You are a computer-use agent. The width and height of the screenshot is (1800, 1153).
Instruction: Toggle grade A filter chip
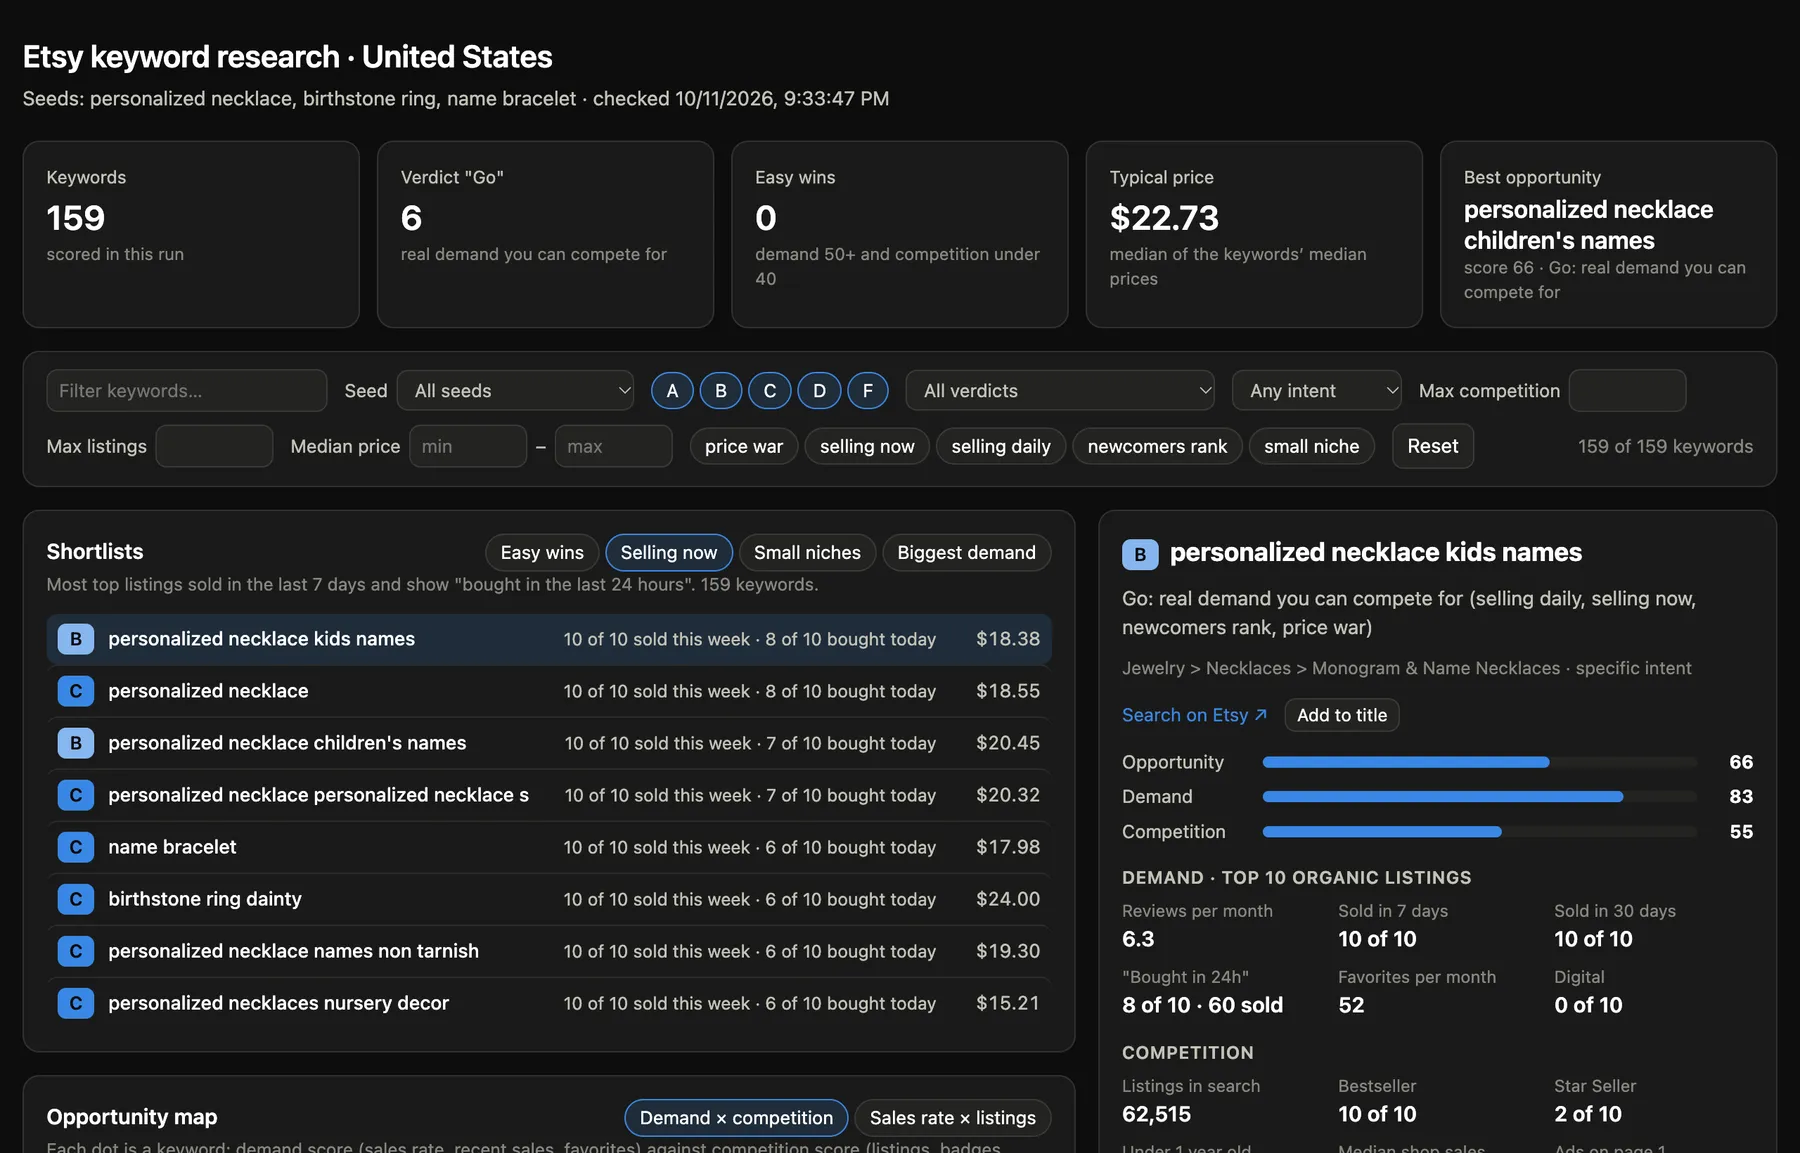(672, 391)
